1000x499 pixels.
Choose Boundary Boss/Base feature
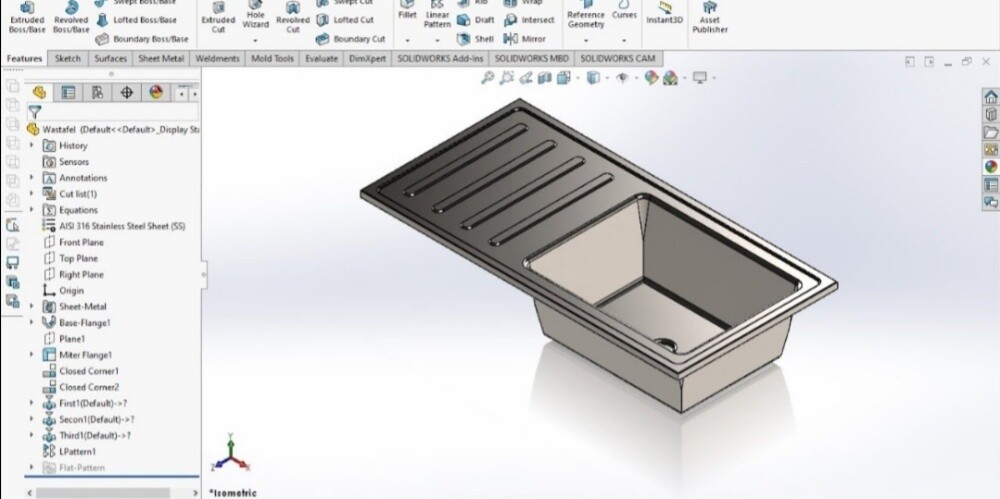[142, 39]
